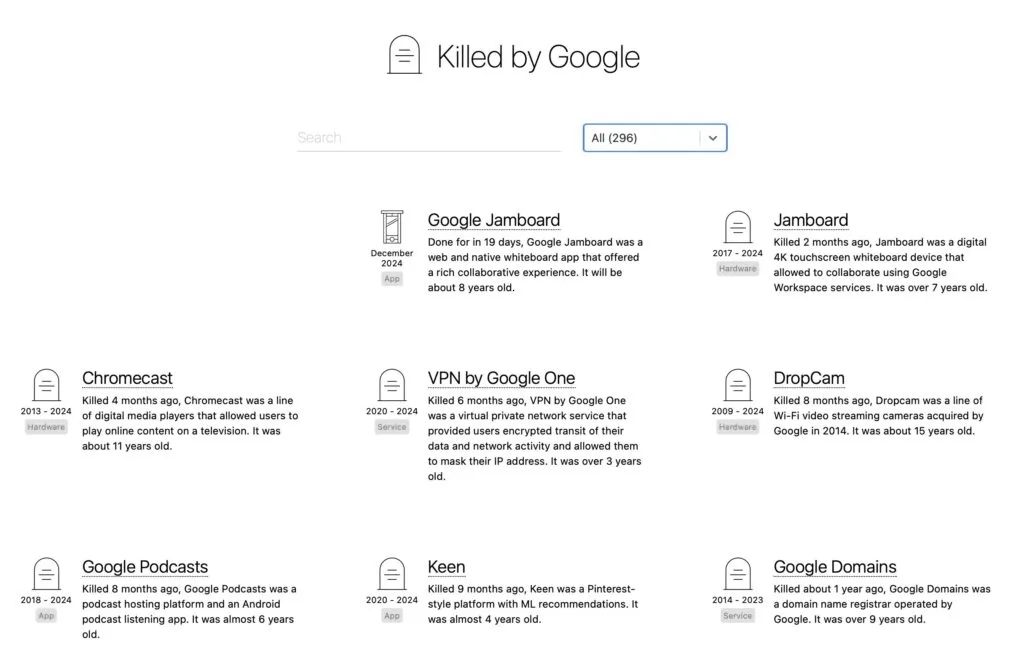The width and height of the screenshot is (1024, 670).
Task: Click the Killed by Google heading text
Action: pyautogui.click(x=538, y=57)
